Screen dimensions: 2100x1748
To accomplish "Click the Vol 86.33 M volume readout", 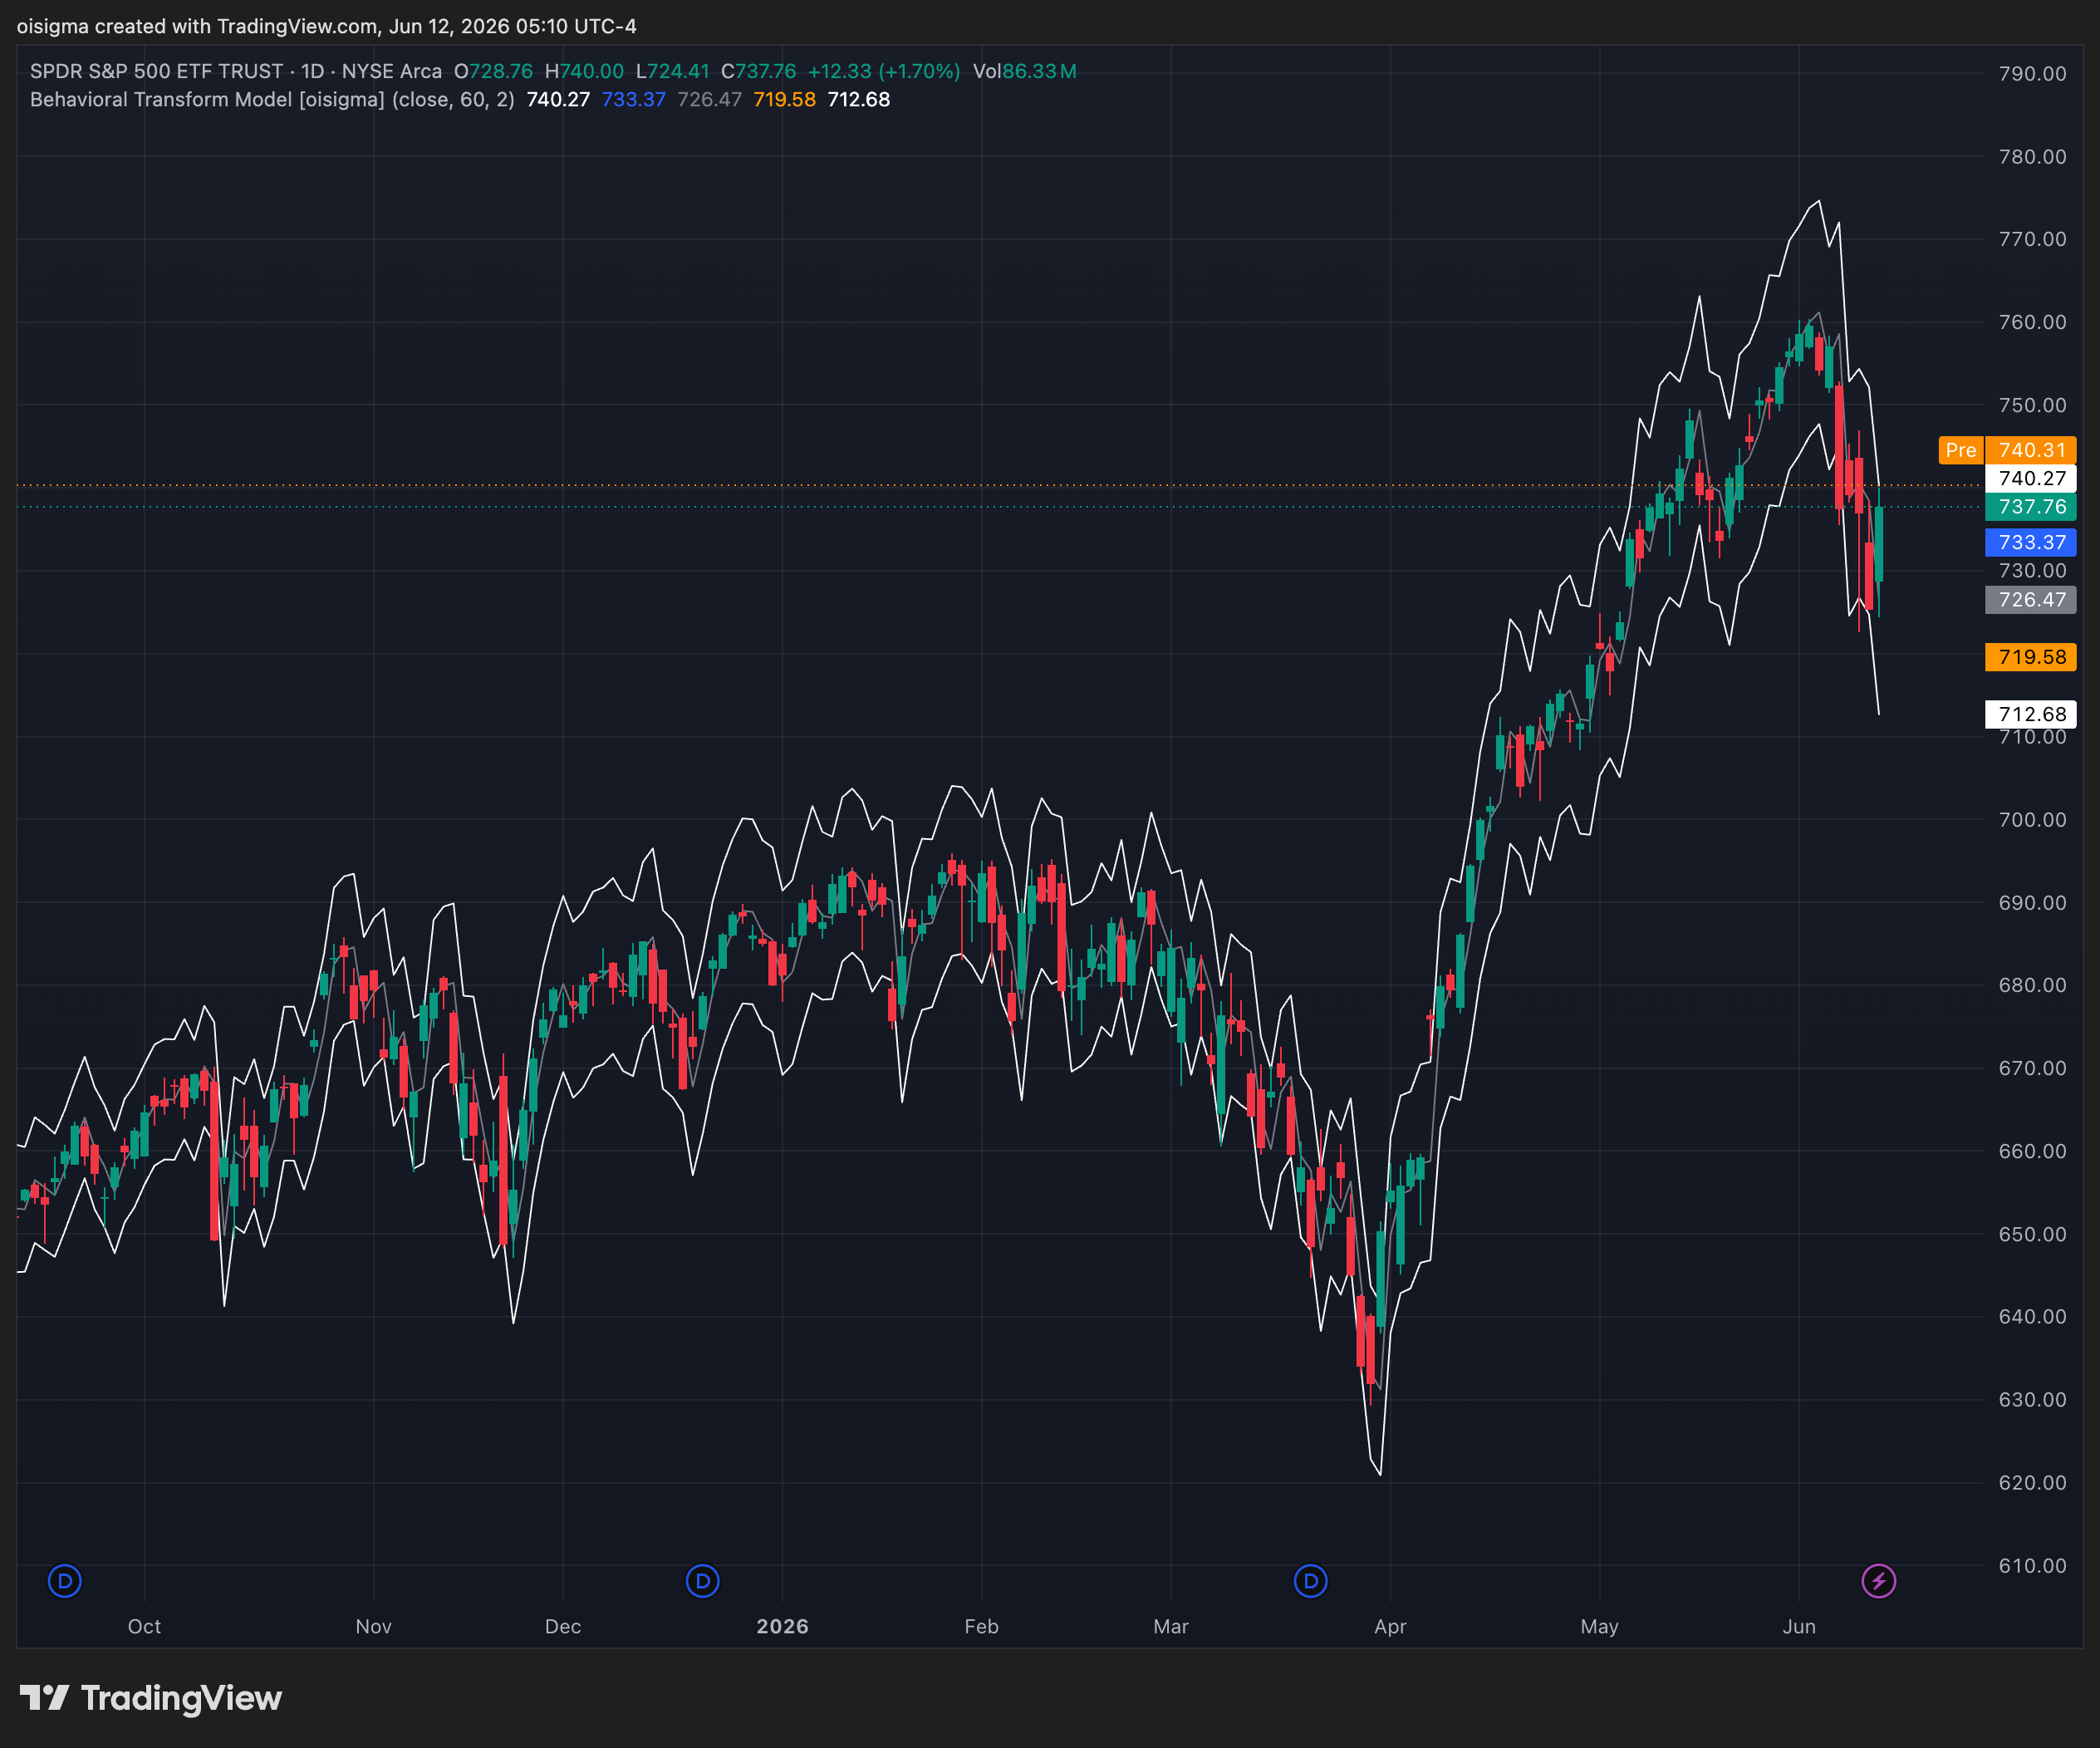I will pos(1025,71).
